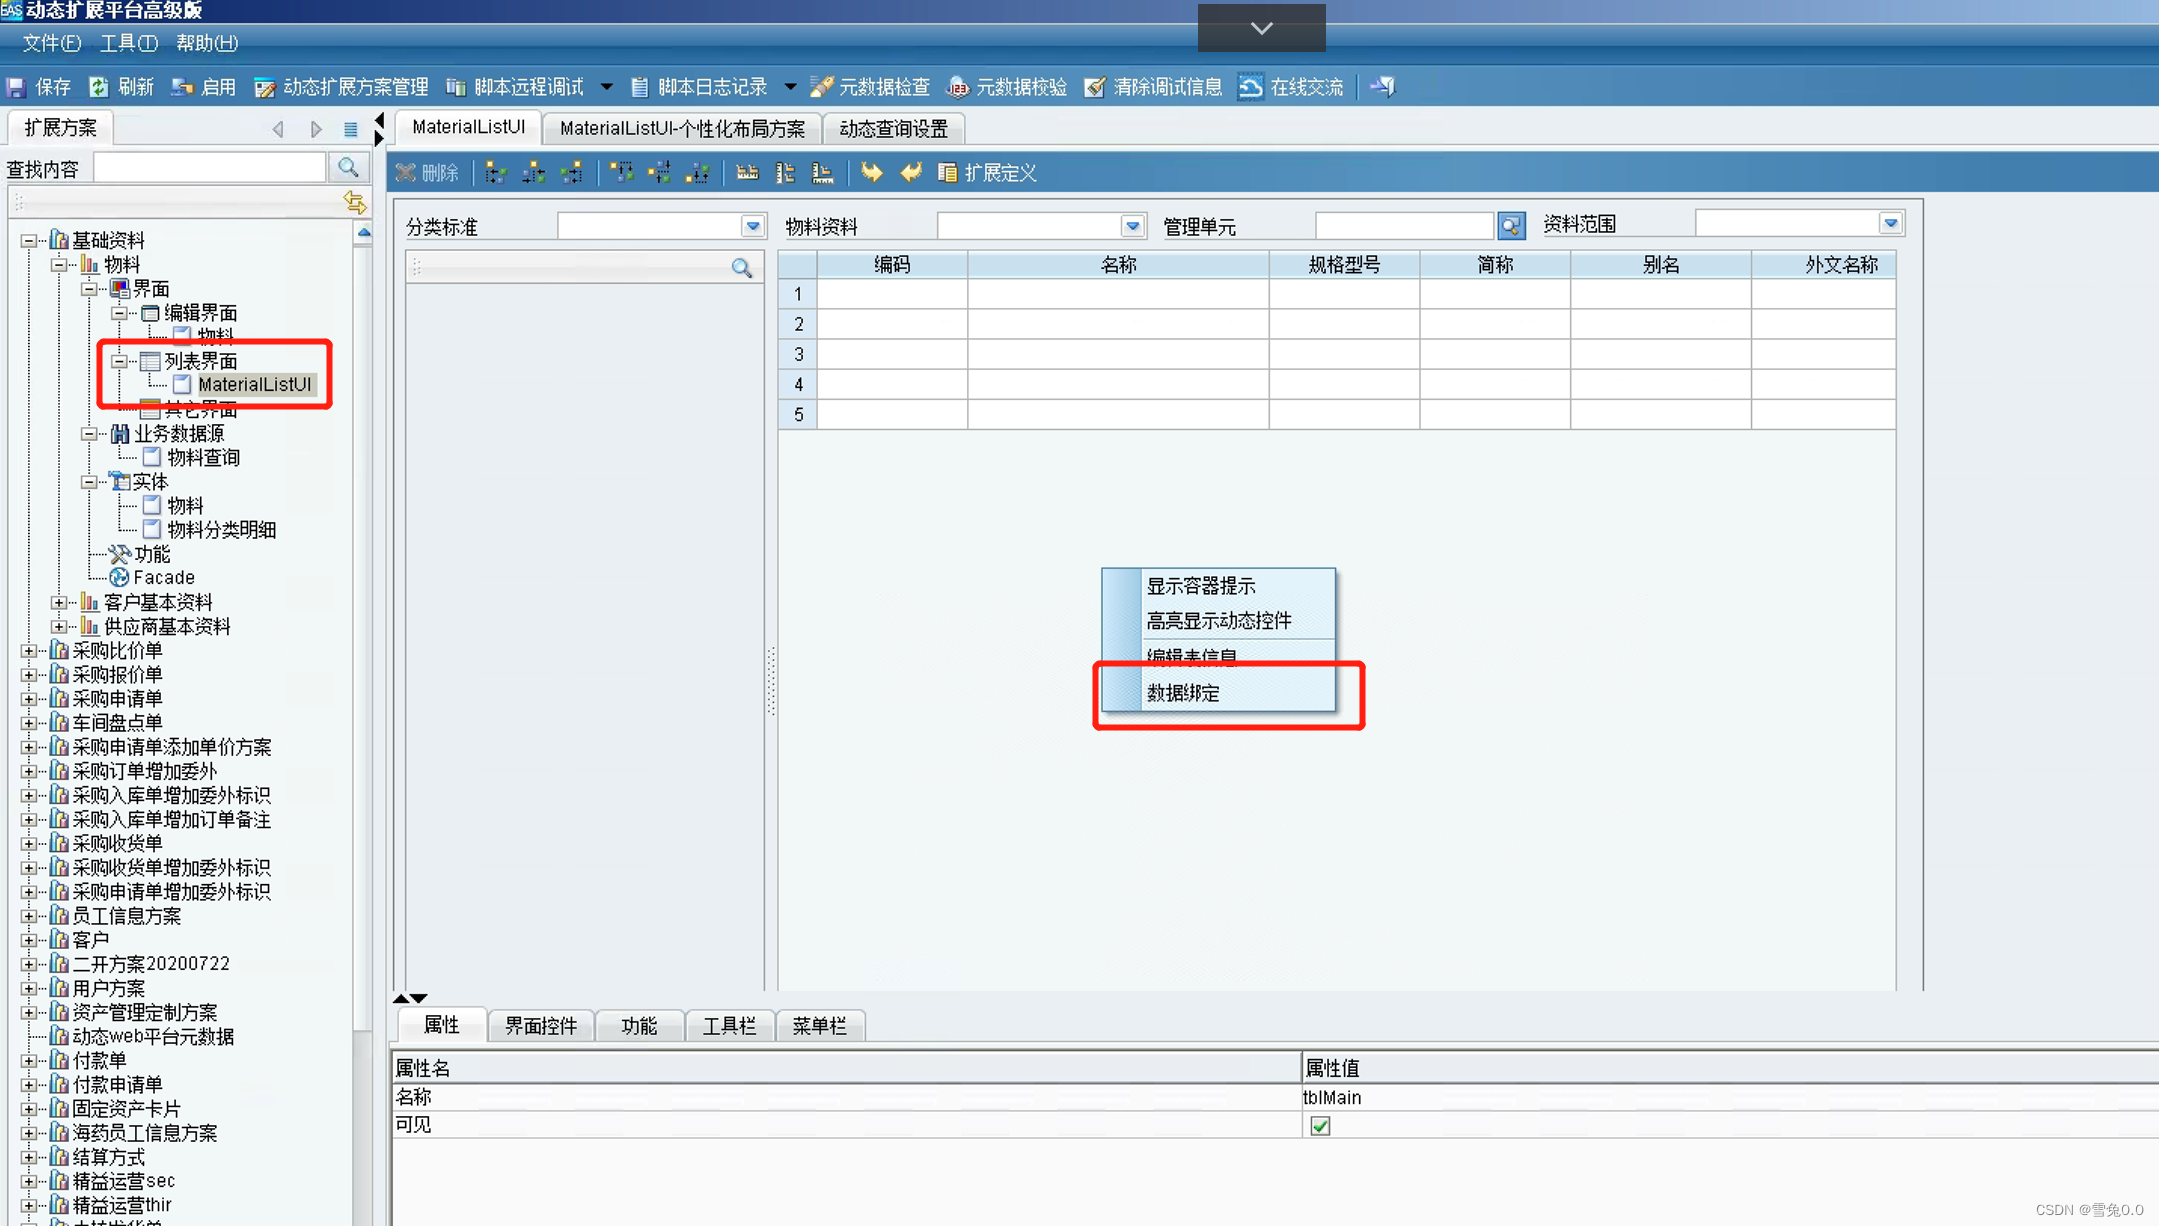Collapse the 业务数据源 tree node
Viewport: 2159px width, 1226px height.
coord(89,433)
